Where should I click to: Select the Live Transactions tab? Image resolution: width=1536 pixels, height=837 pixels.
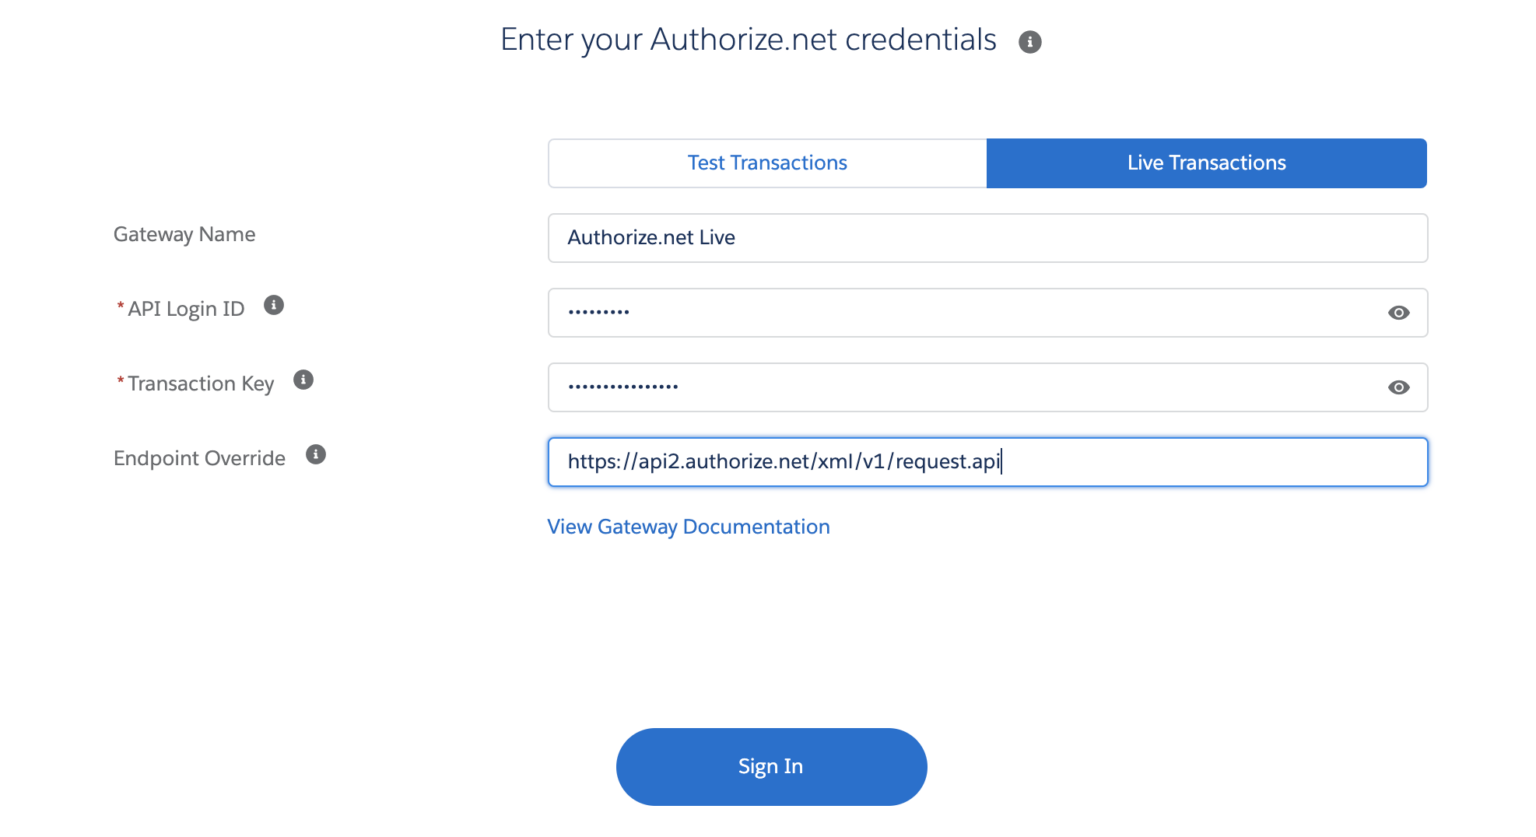click(x=1206, y=163)
